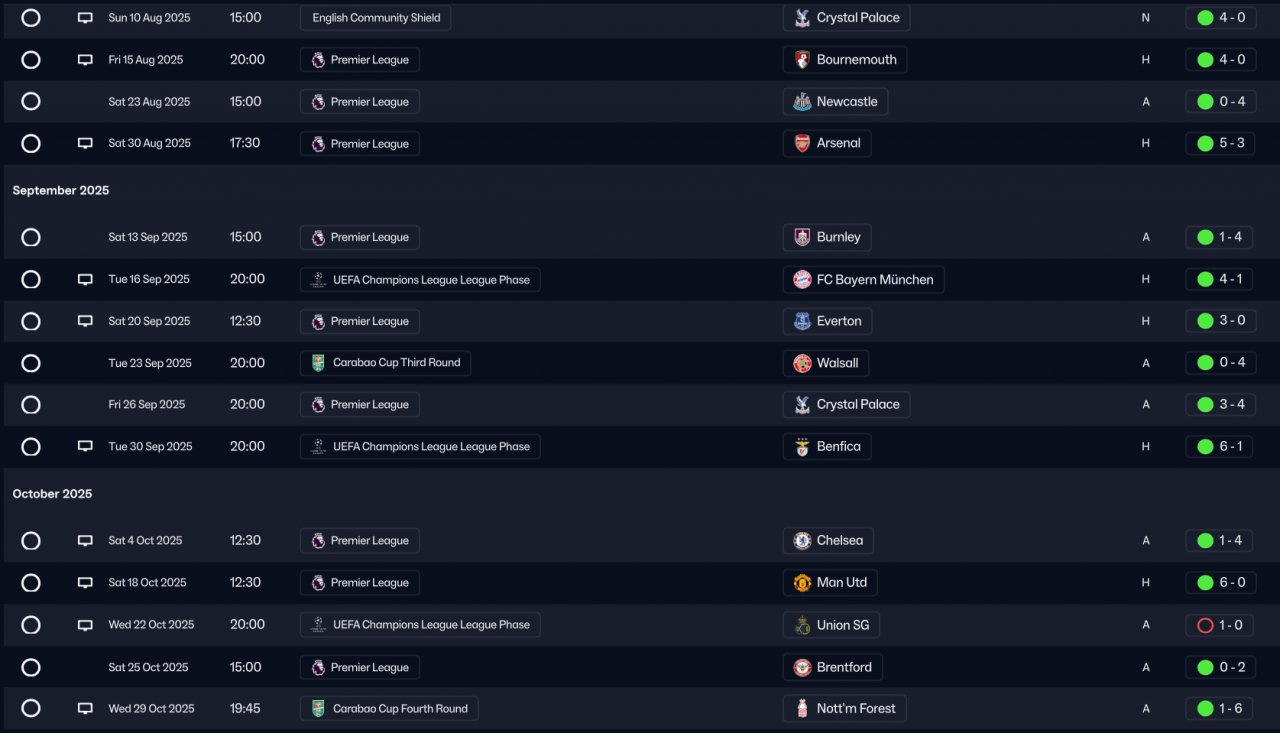Click the TV icon for the Chelsea fixture

85,541
